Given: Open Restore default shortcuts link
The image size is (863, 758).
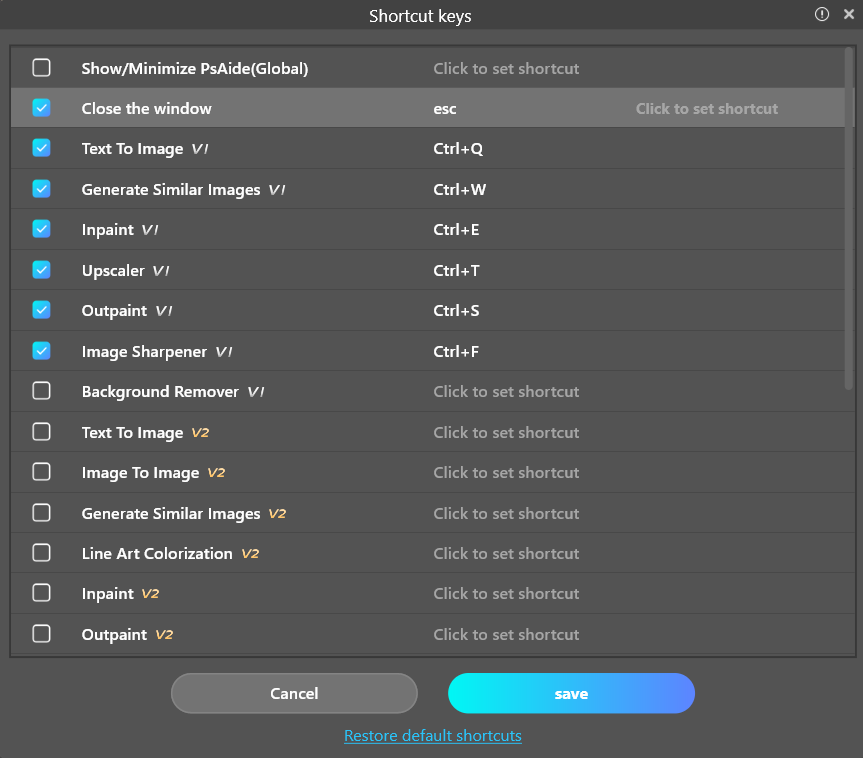Looking at the screenshot, I should (x=432, y=736).
